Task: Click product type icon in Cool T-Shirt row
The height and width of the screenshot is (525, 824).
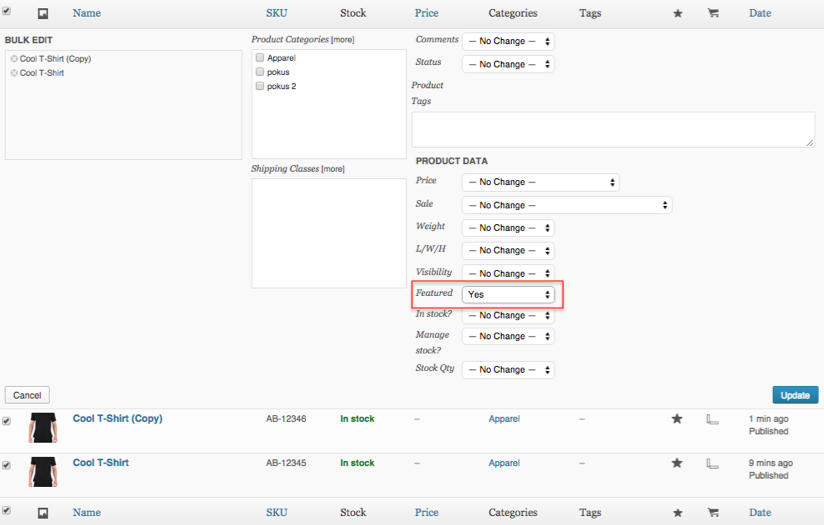Action: tap(712, 464)
